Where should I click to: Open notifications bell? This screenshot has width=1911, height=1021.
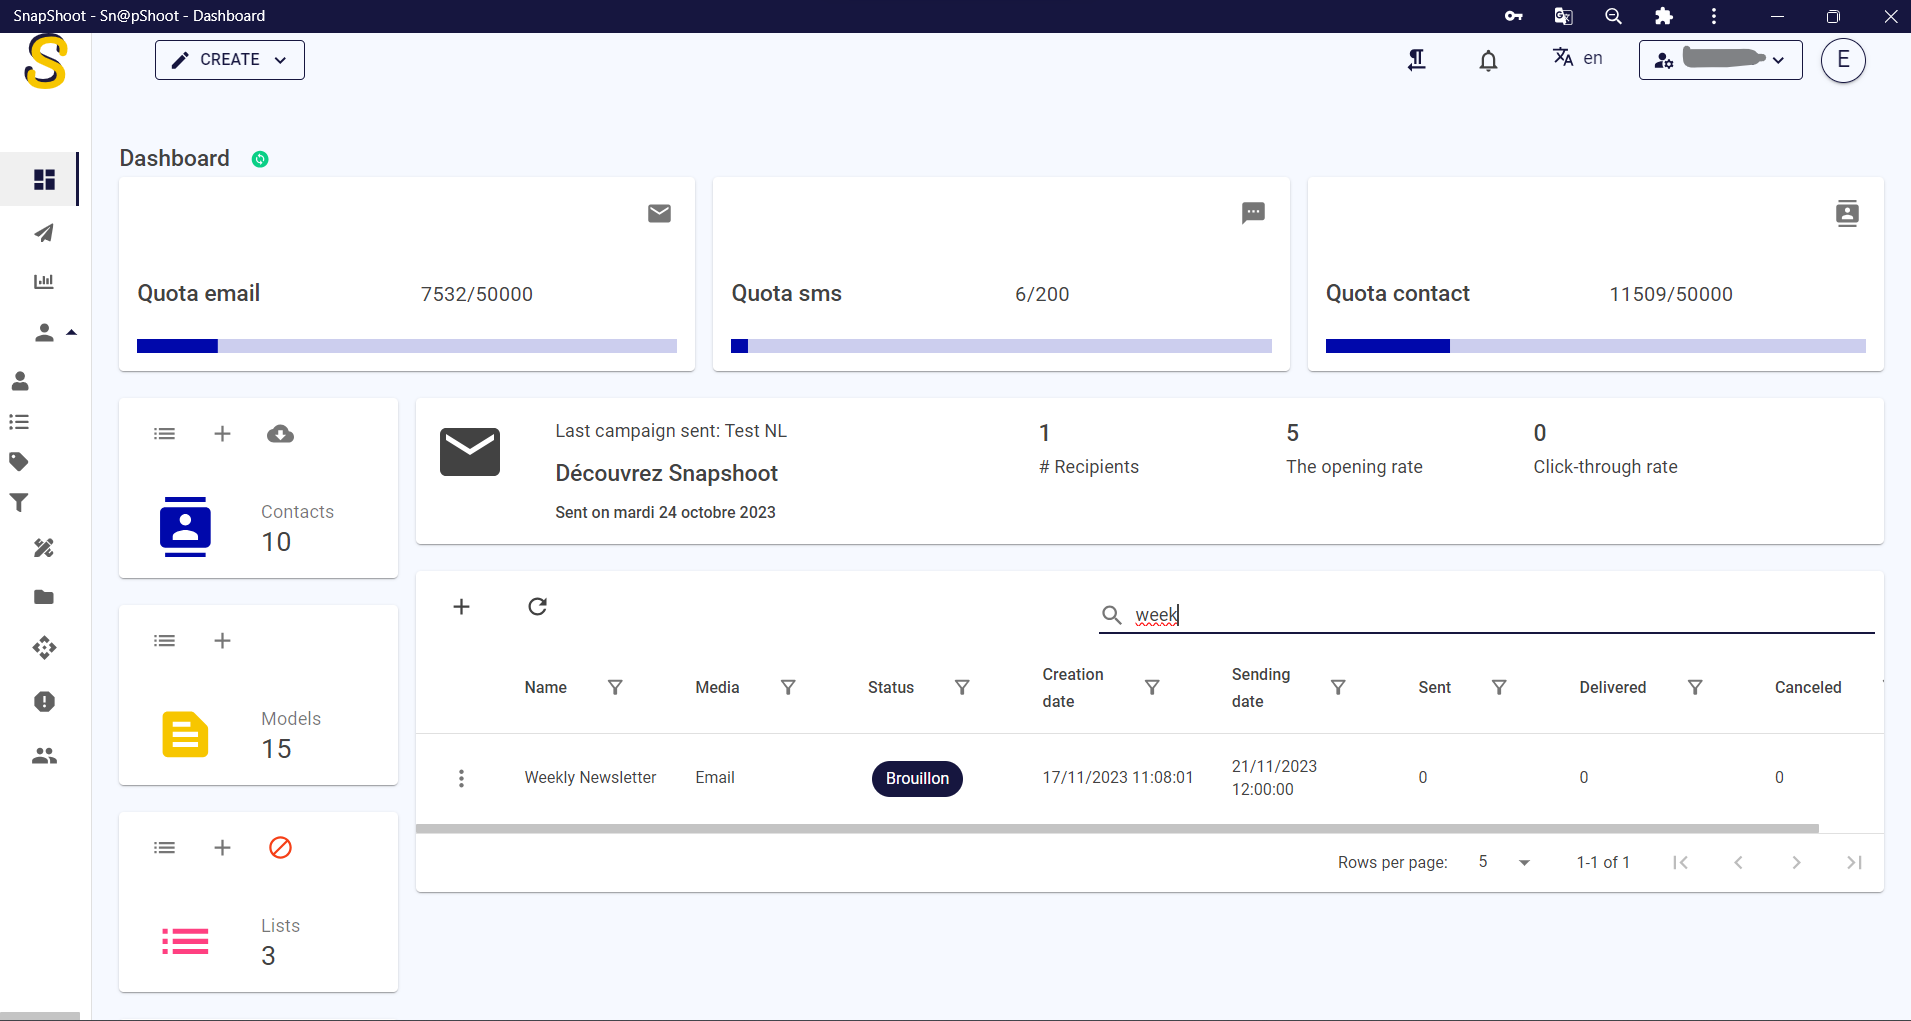(1488, 60)
